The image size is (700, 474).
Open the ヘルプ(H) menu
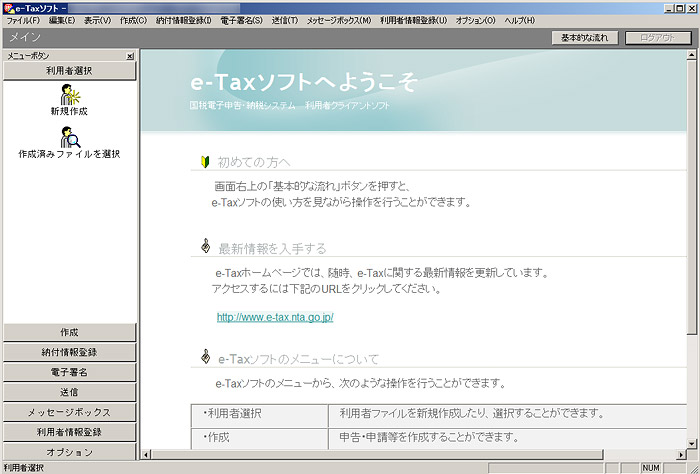(x=519, y=21)
